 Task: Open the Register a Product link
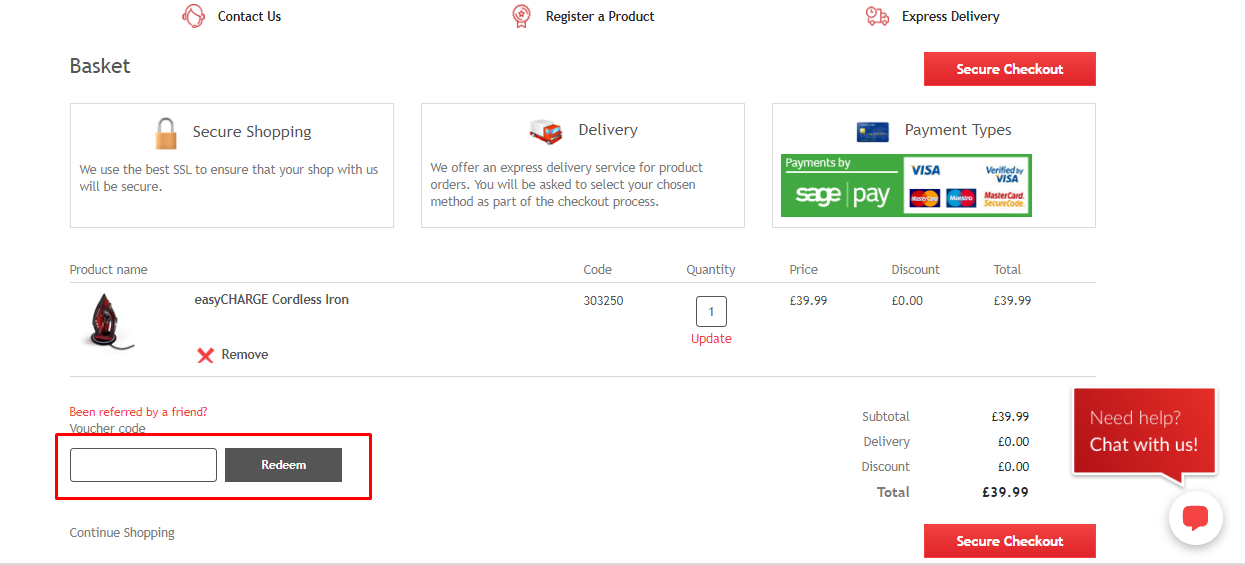coord(600,16)
